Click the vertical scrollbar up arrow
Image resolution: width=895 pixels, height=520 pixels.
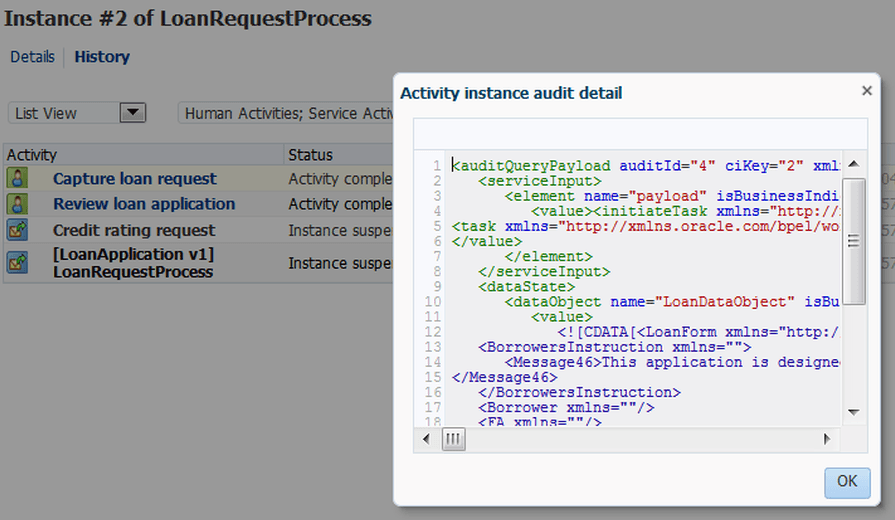[854, 164]
